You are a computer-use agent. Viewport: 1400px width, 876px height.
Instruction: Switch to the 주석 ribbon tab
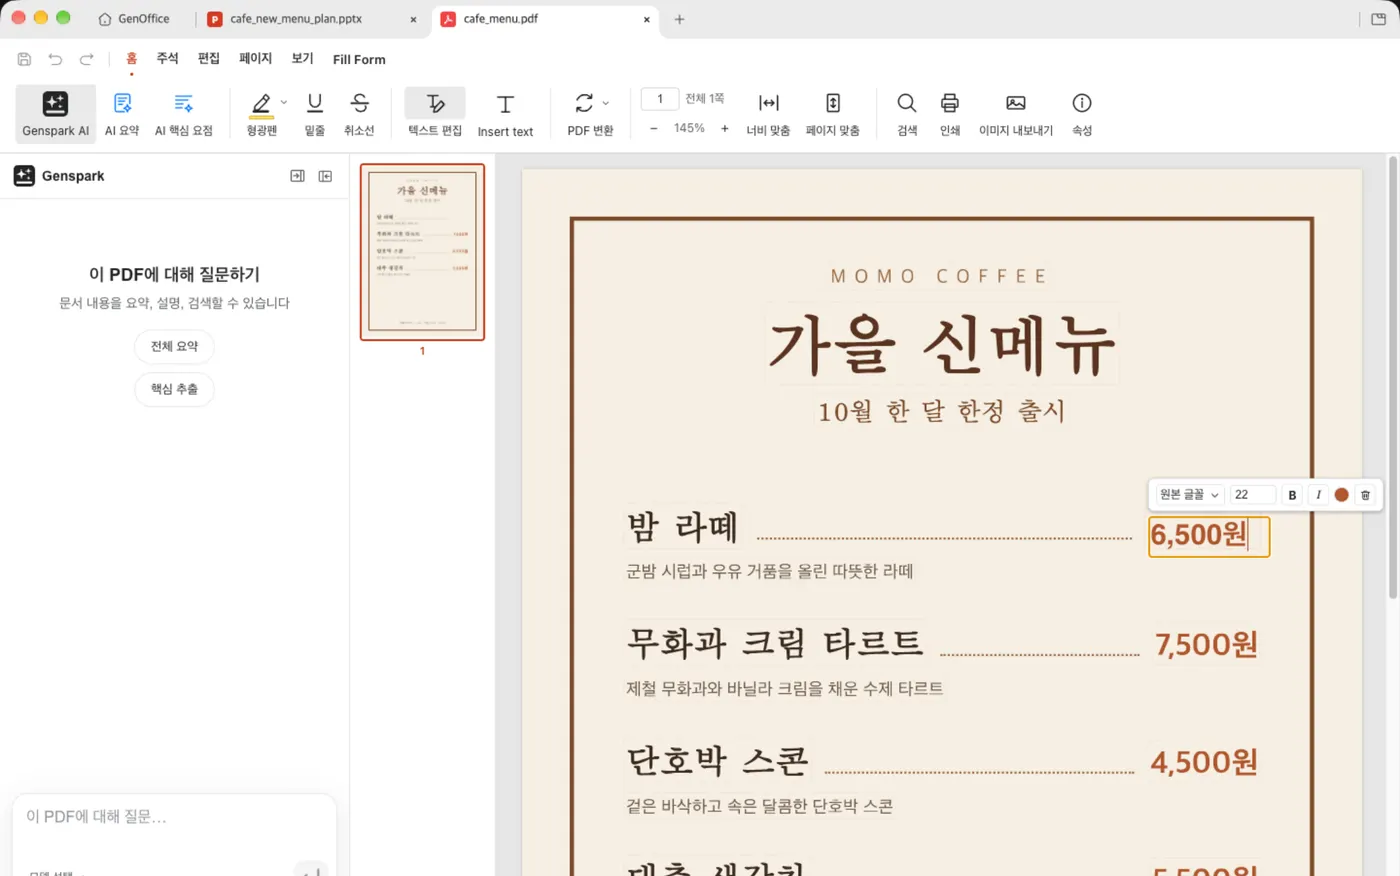[167, 59]
